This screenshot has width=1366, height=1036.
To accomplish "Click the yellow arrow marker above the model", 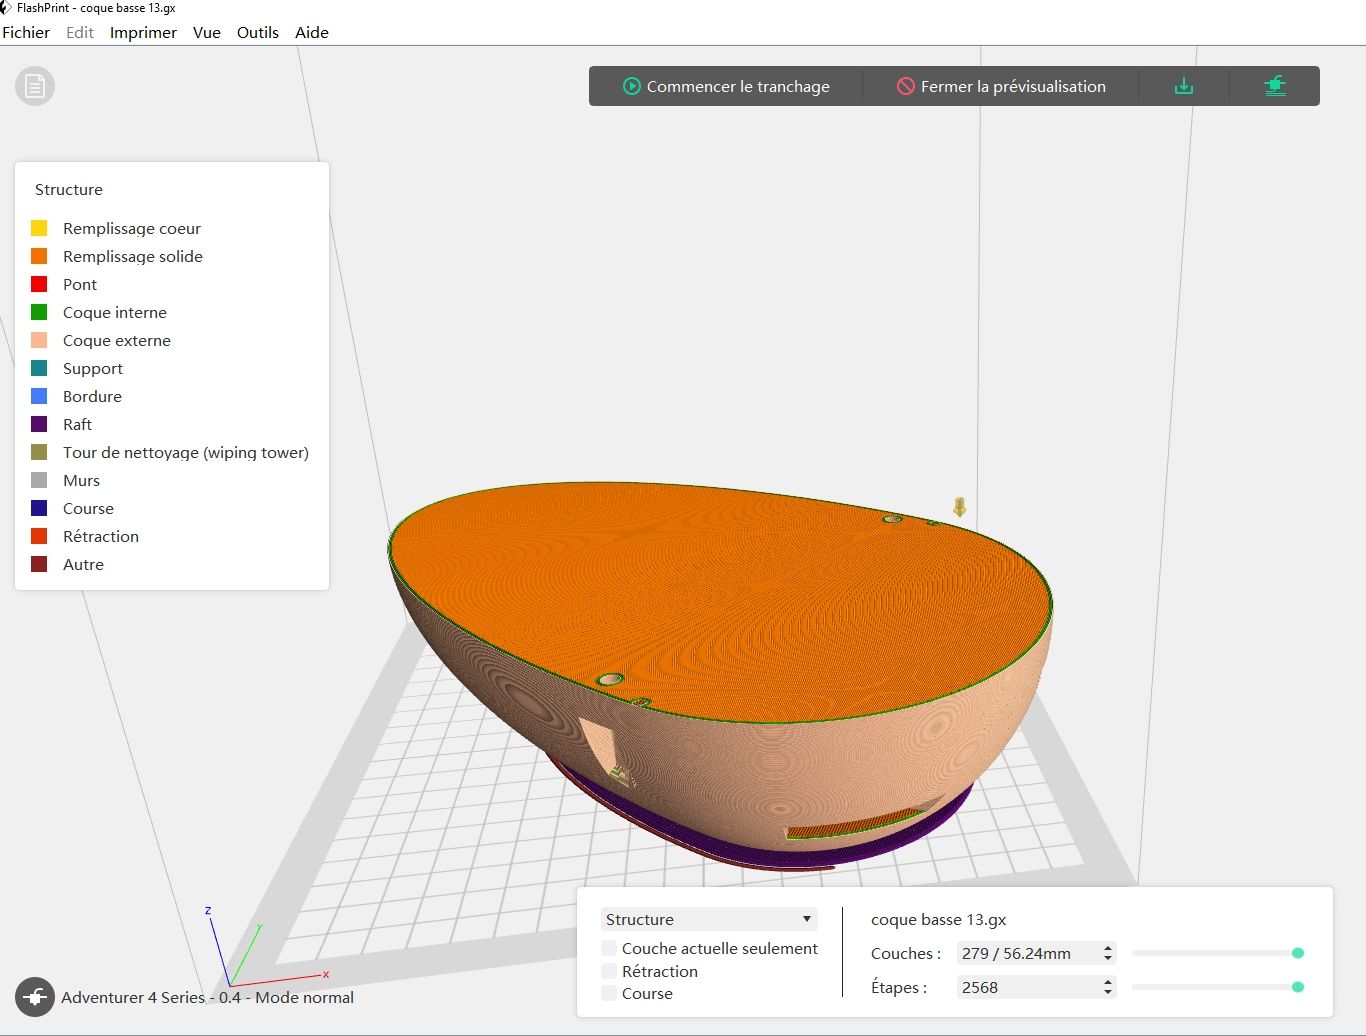I will click(960, 507).
